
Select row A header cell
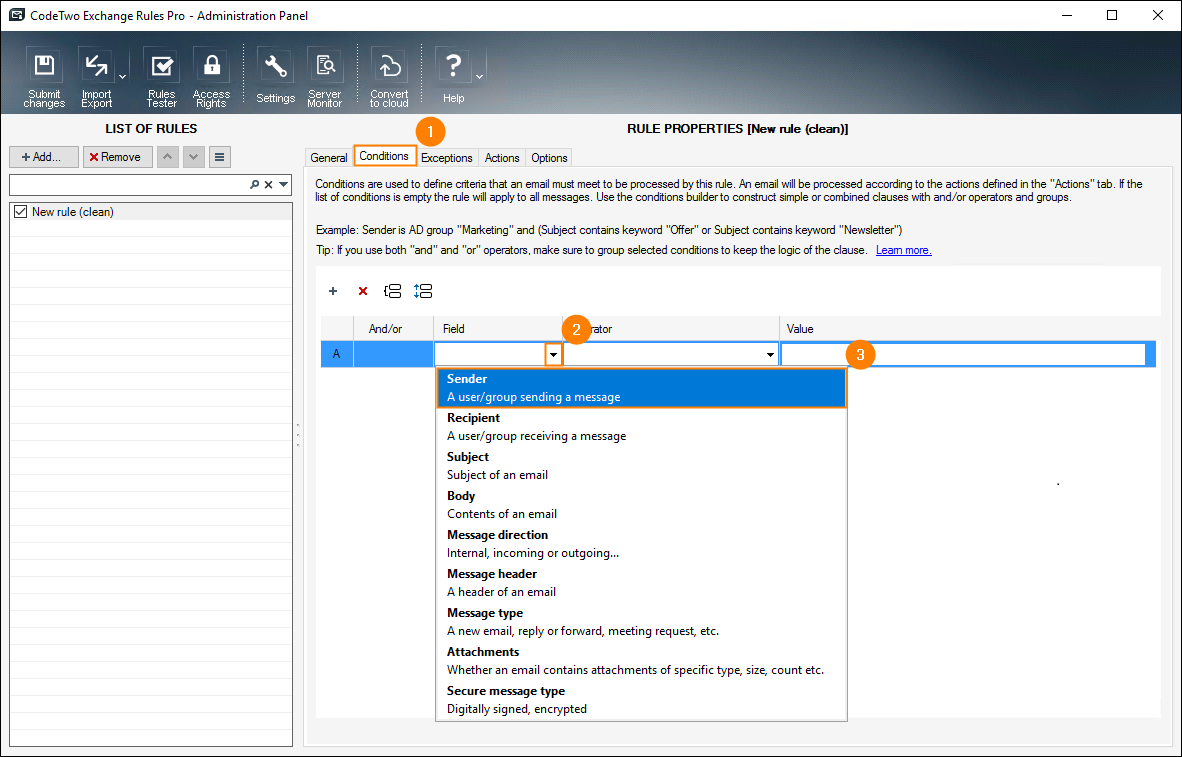(x=337, y=354)
